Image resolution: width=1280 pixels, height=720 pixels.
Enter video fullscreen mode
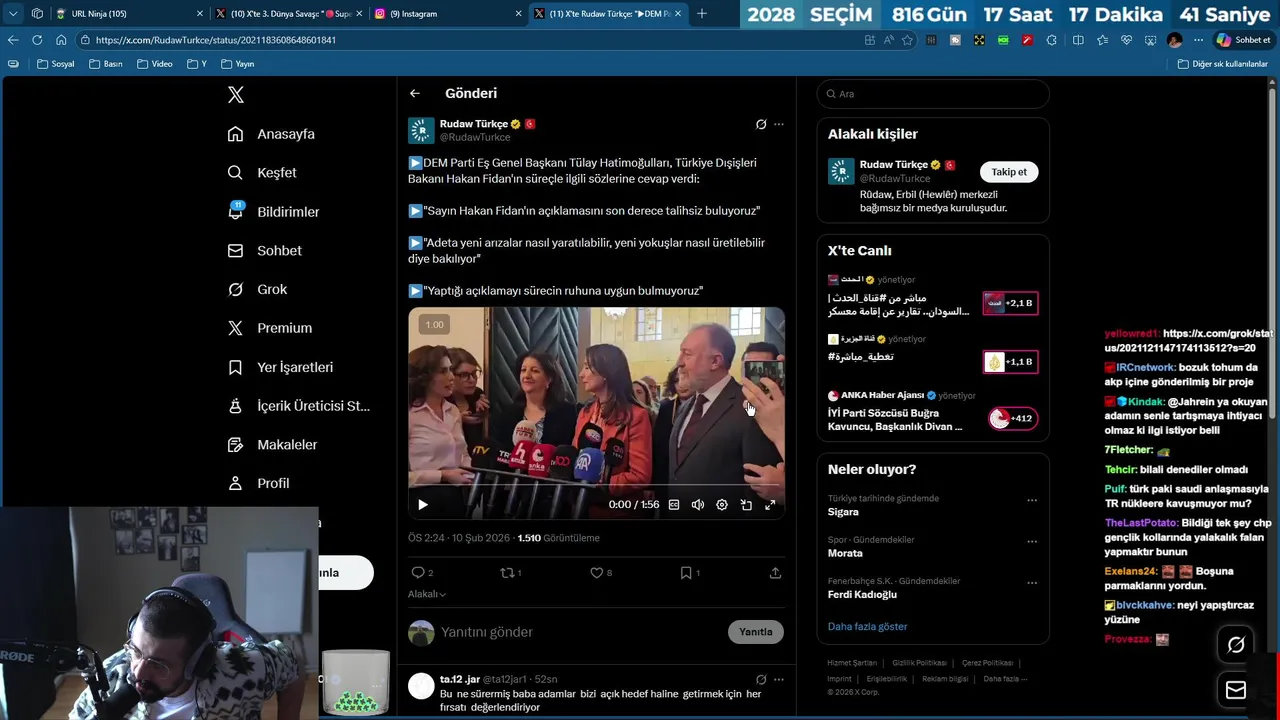point(770,505)
